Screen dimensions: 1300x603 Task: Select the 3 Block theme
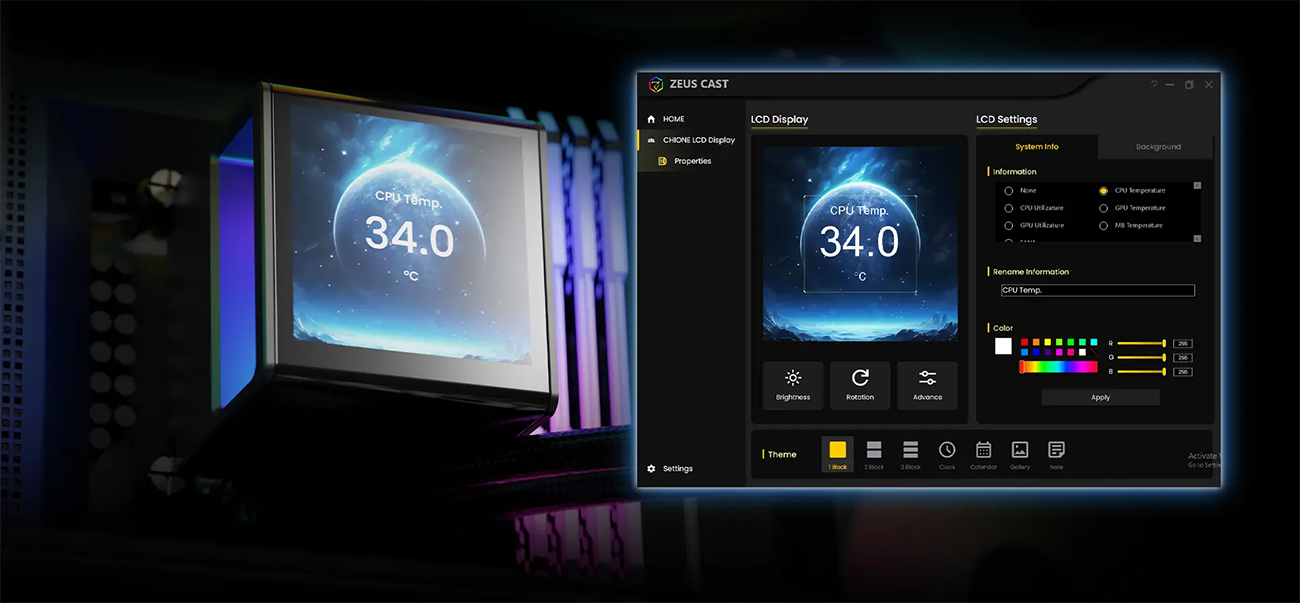coord(910,454)
